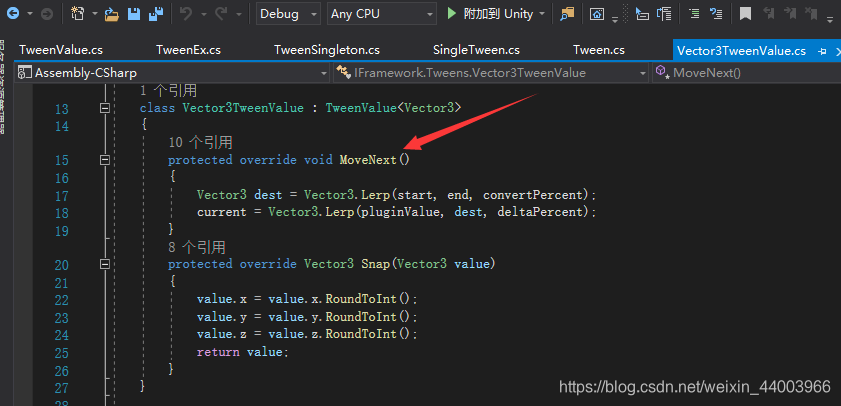Switch to the TweenSingleton.cs tab
Screen dimensions: 841x406
tap(327, 50)
